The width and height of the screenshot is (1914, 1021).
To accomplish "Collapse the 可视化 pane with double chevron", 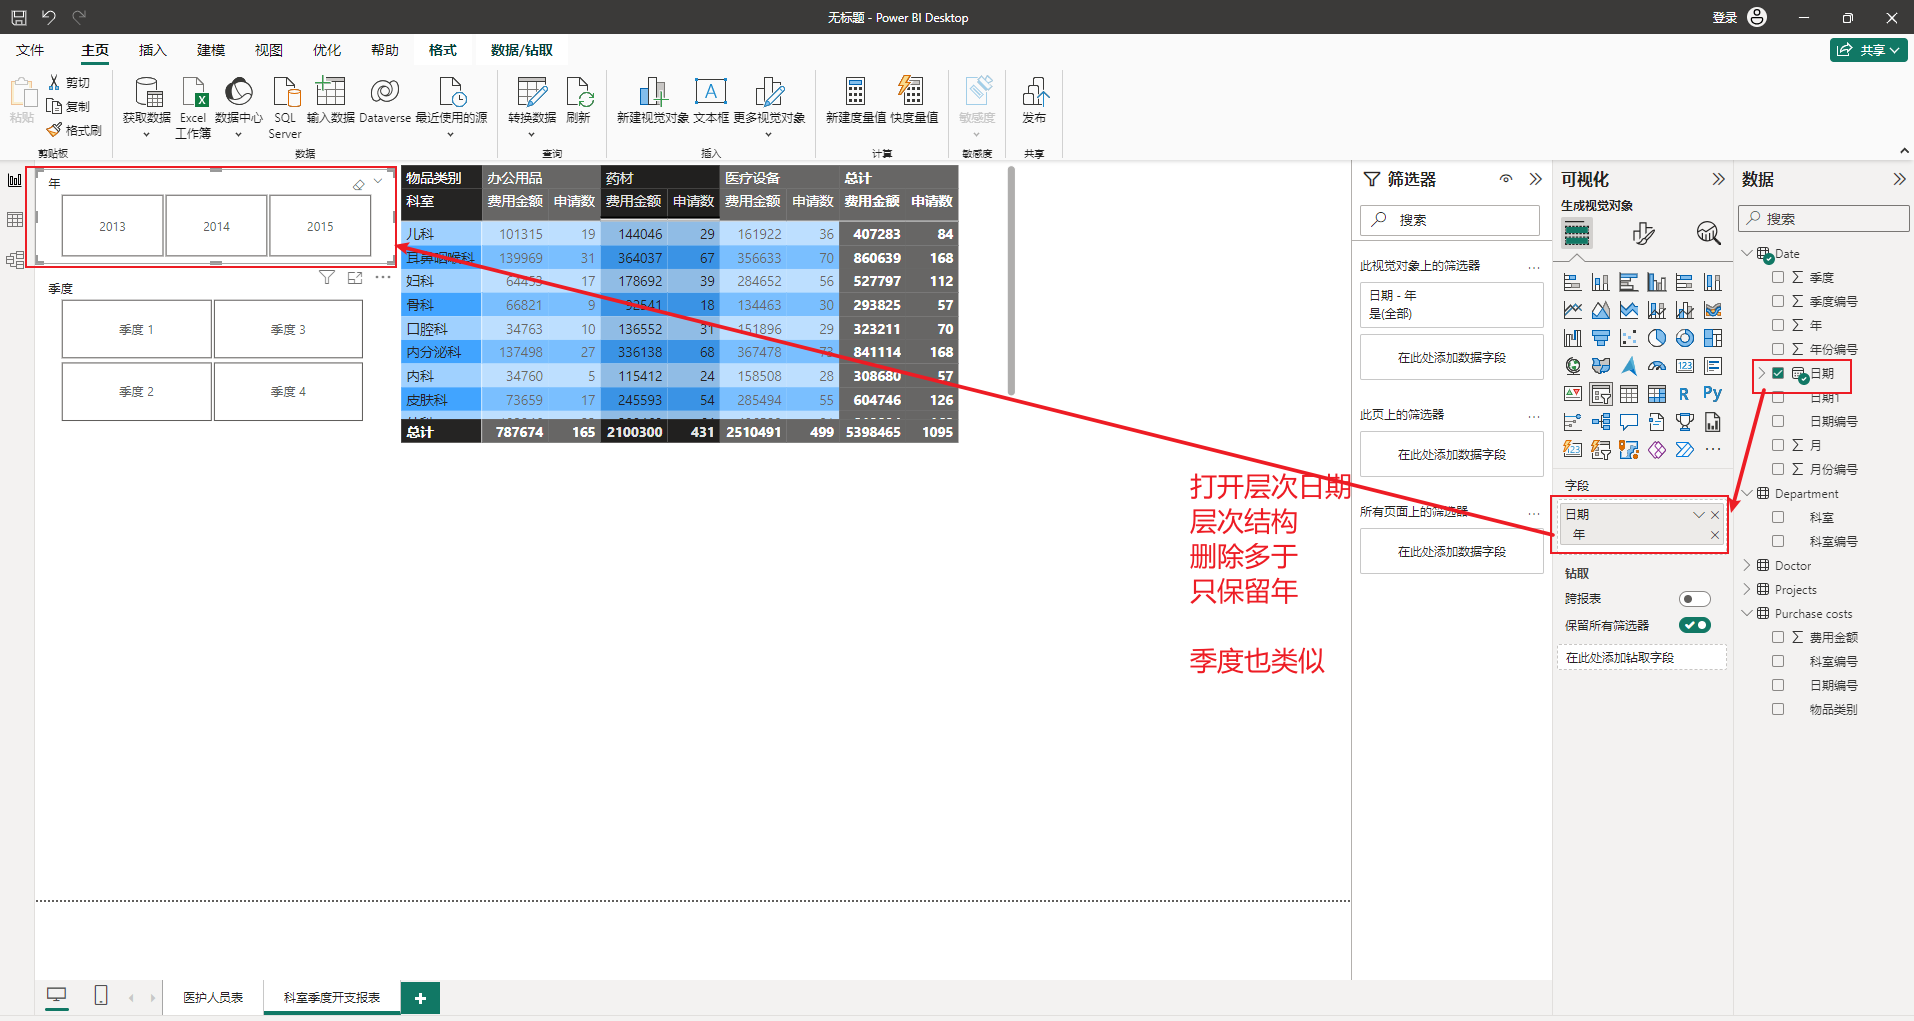I will [x=1718, y=179].
